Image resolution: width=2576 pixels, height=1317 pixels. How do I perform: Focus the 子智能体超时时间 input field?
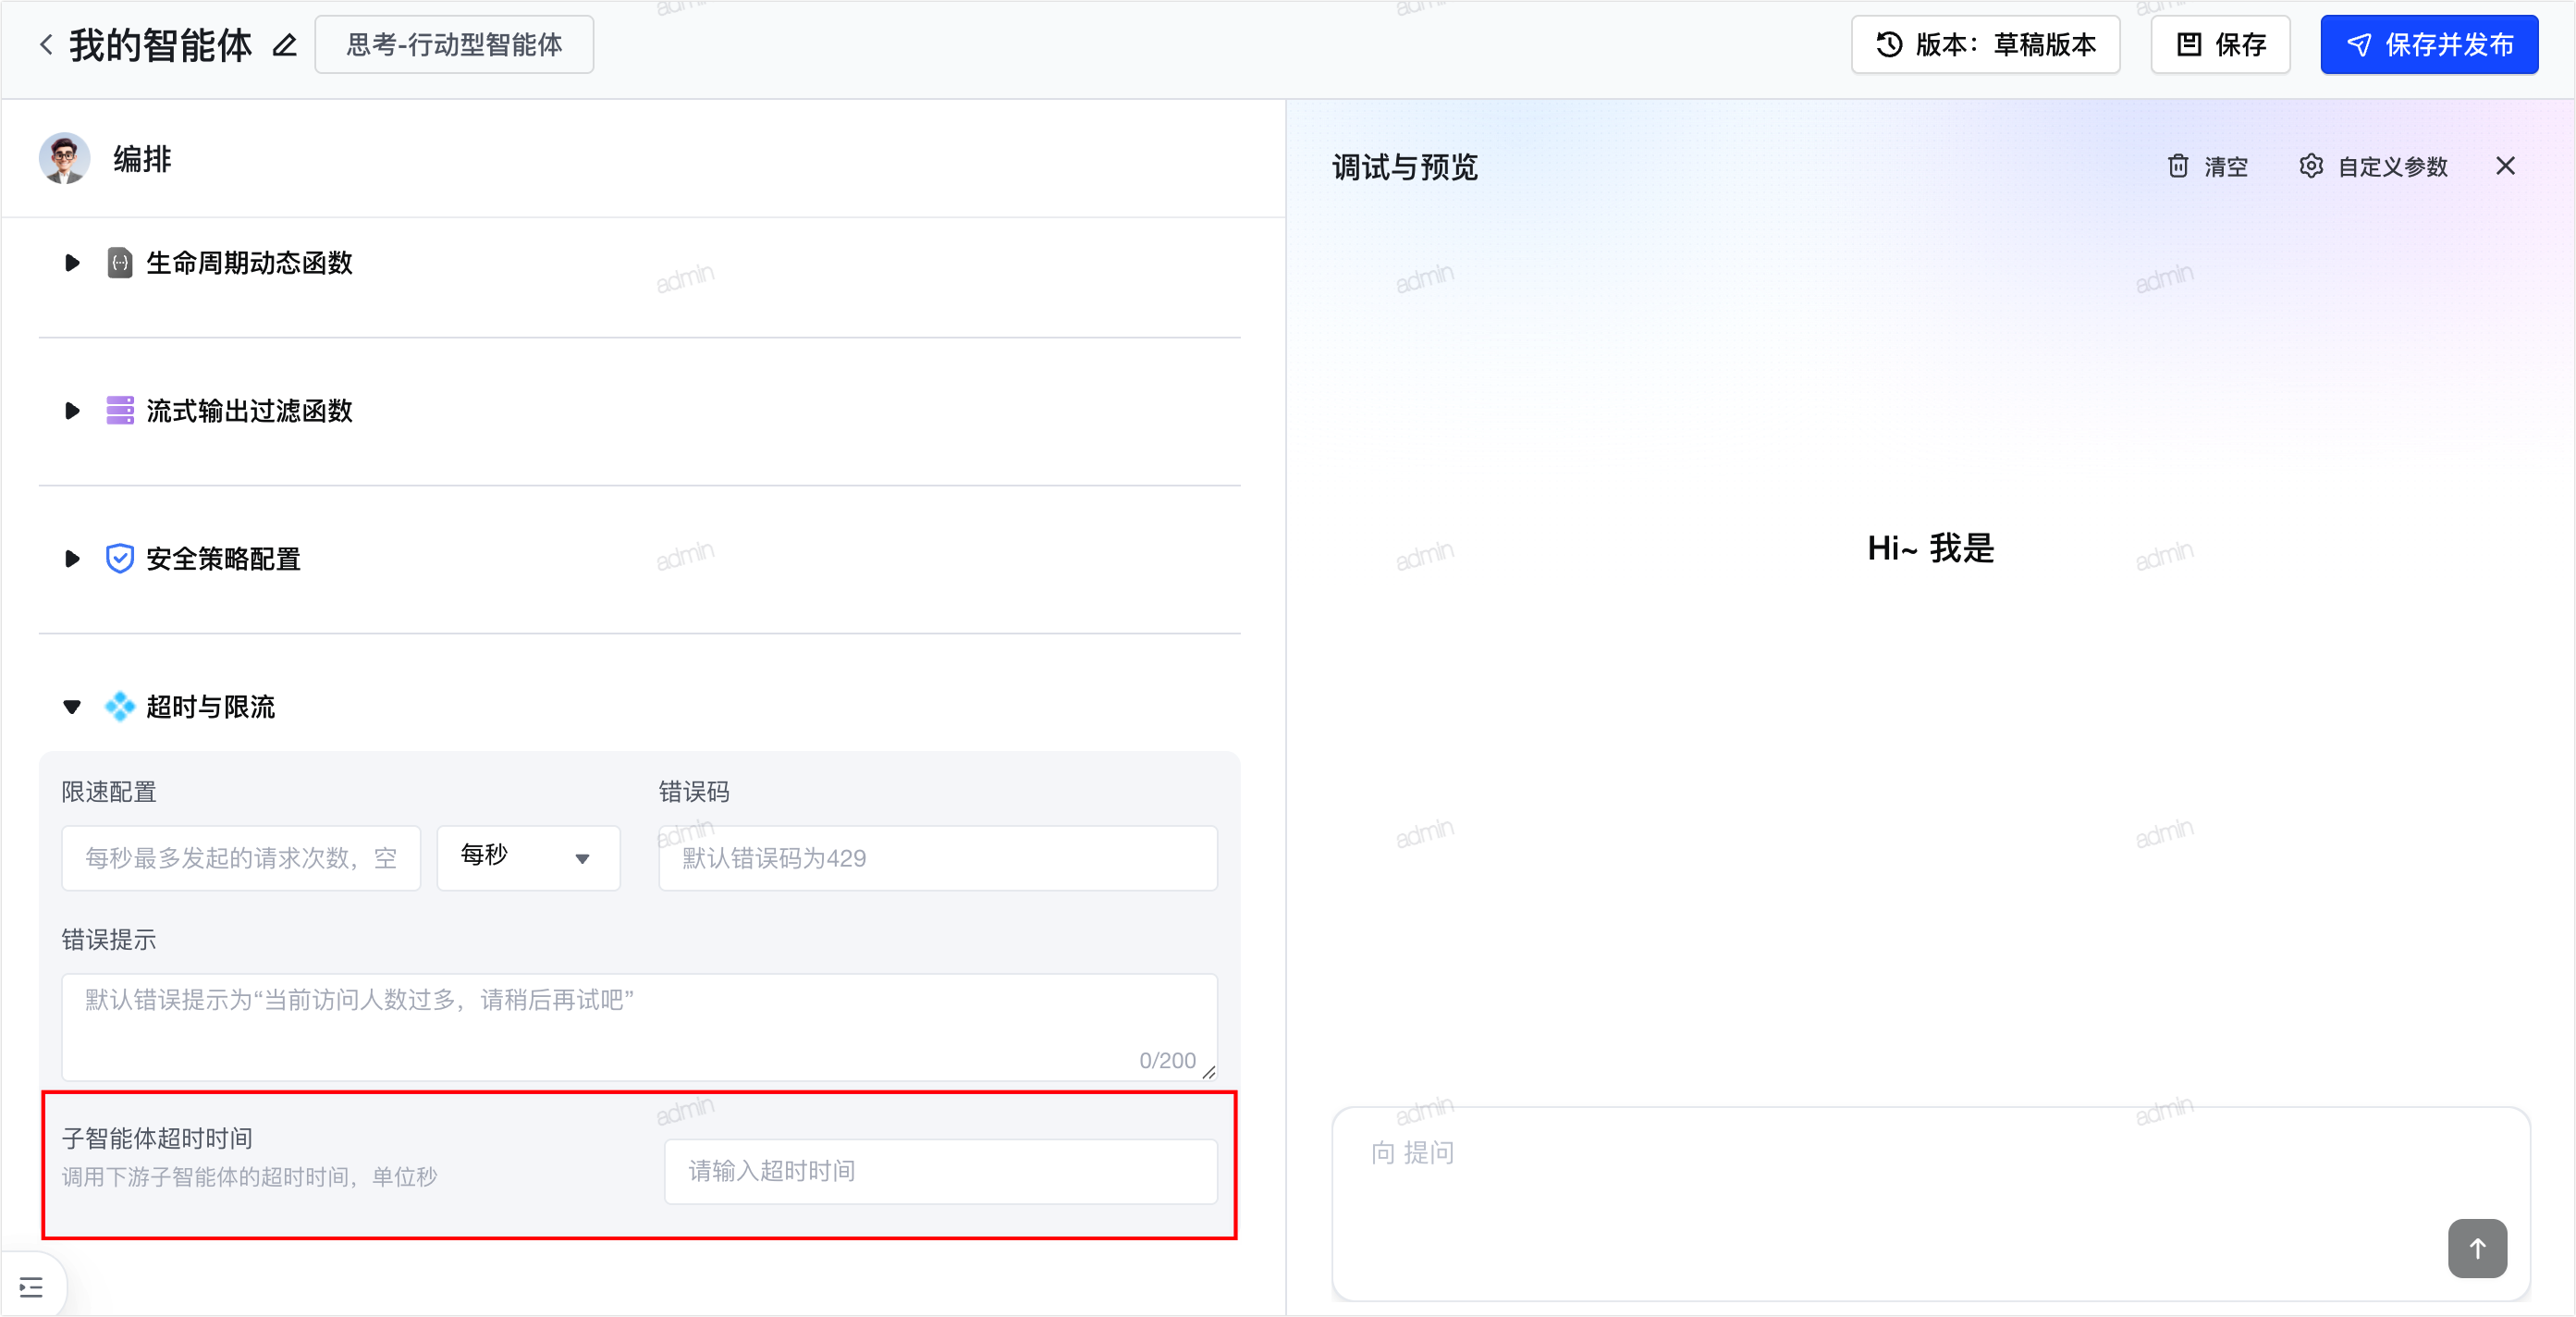pos(940,1171)
